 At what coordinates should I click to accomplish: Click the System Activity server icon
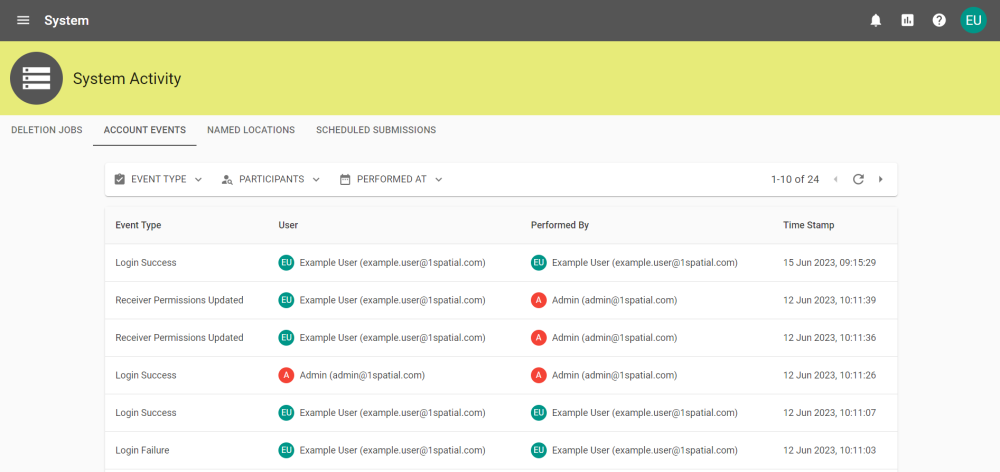[x=36, y=78]
